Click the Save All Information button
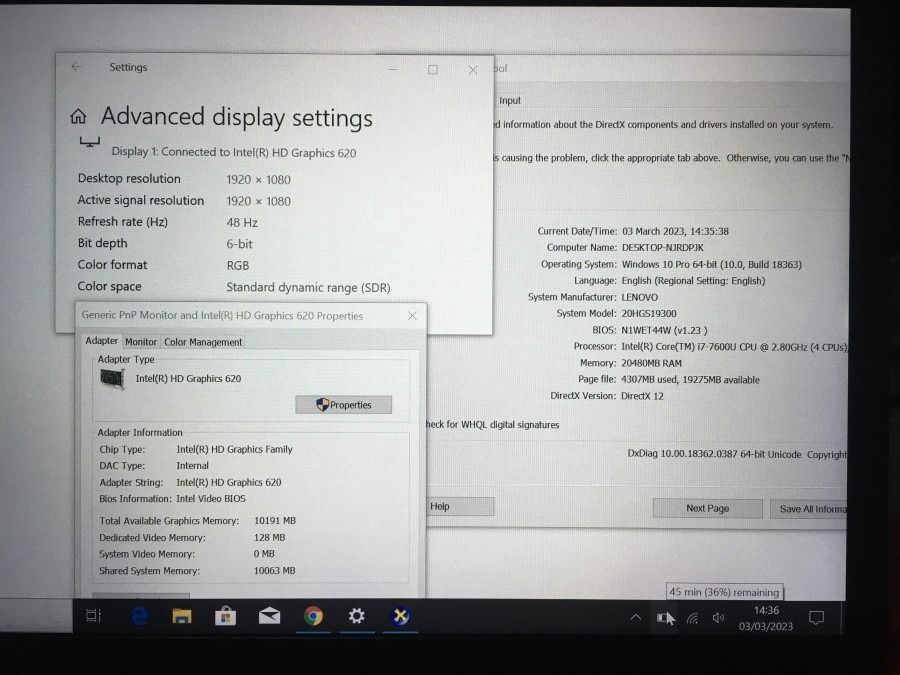Viewport: 900px width, 675px height. 811,508
